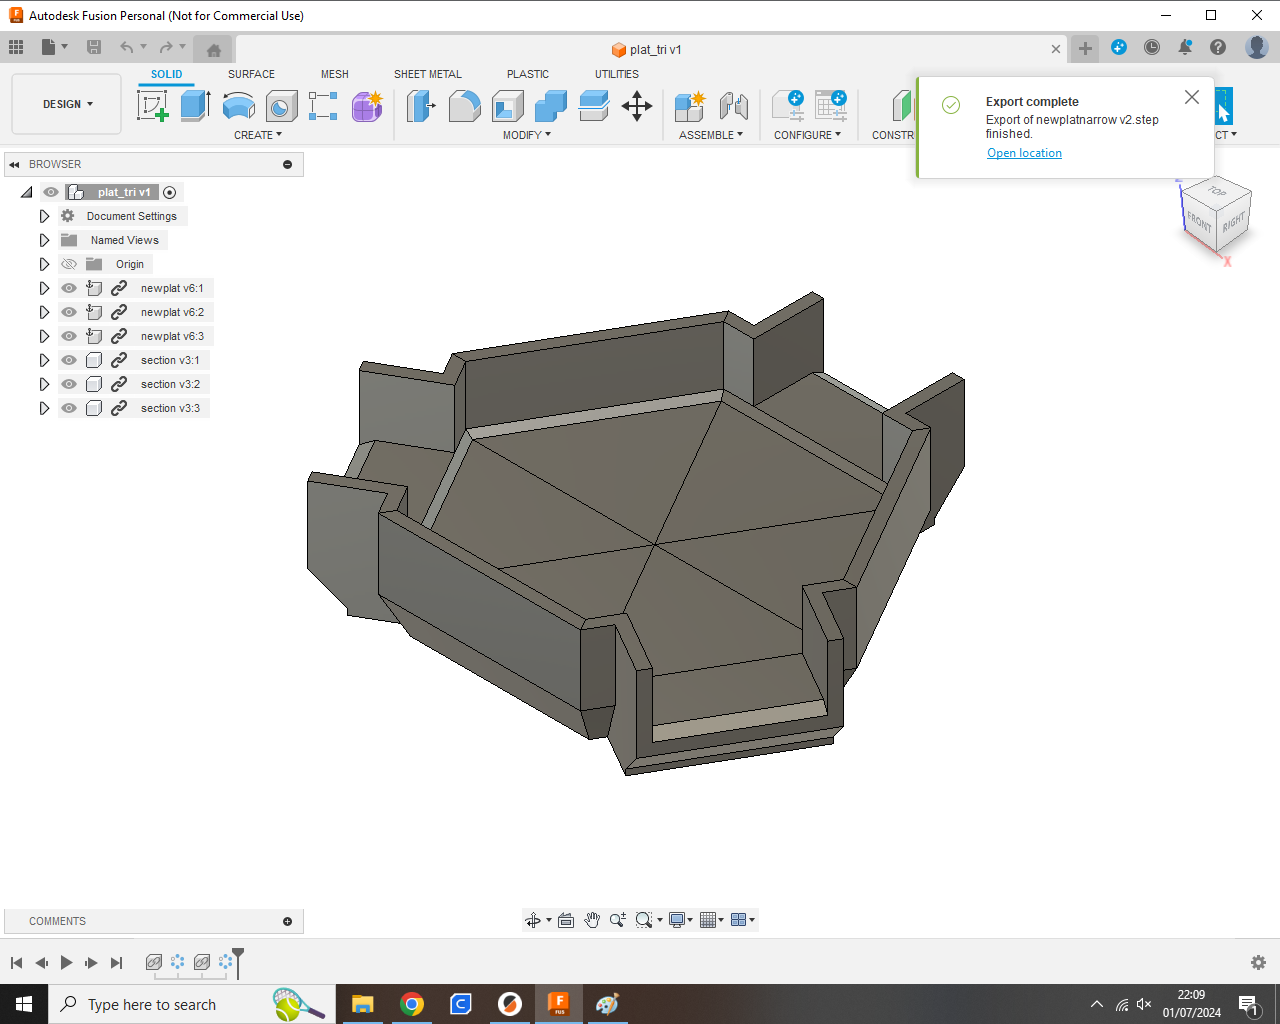Activate the Fillet tool in Modify
The image size is (1280, 1024).
pos(465,106)
